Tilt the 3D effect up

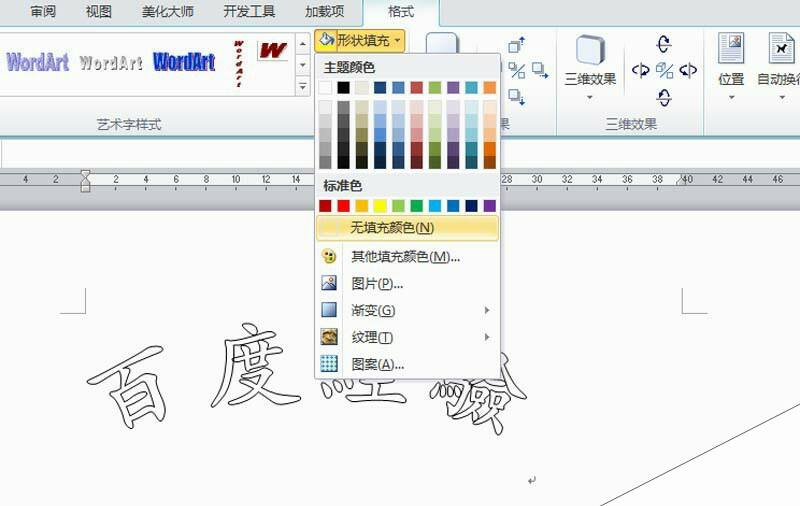(664, 44)
